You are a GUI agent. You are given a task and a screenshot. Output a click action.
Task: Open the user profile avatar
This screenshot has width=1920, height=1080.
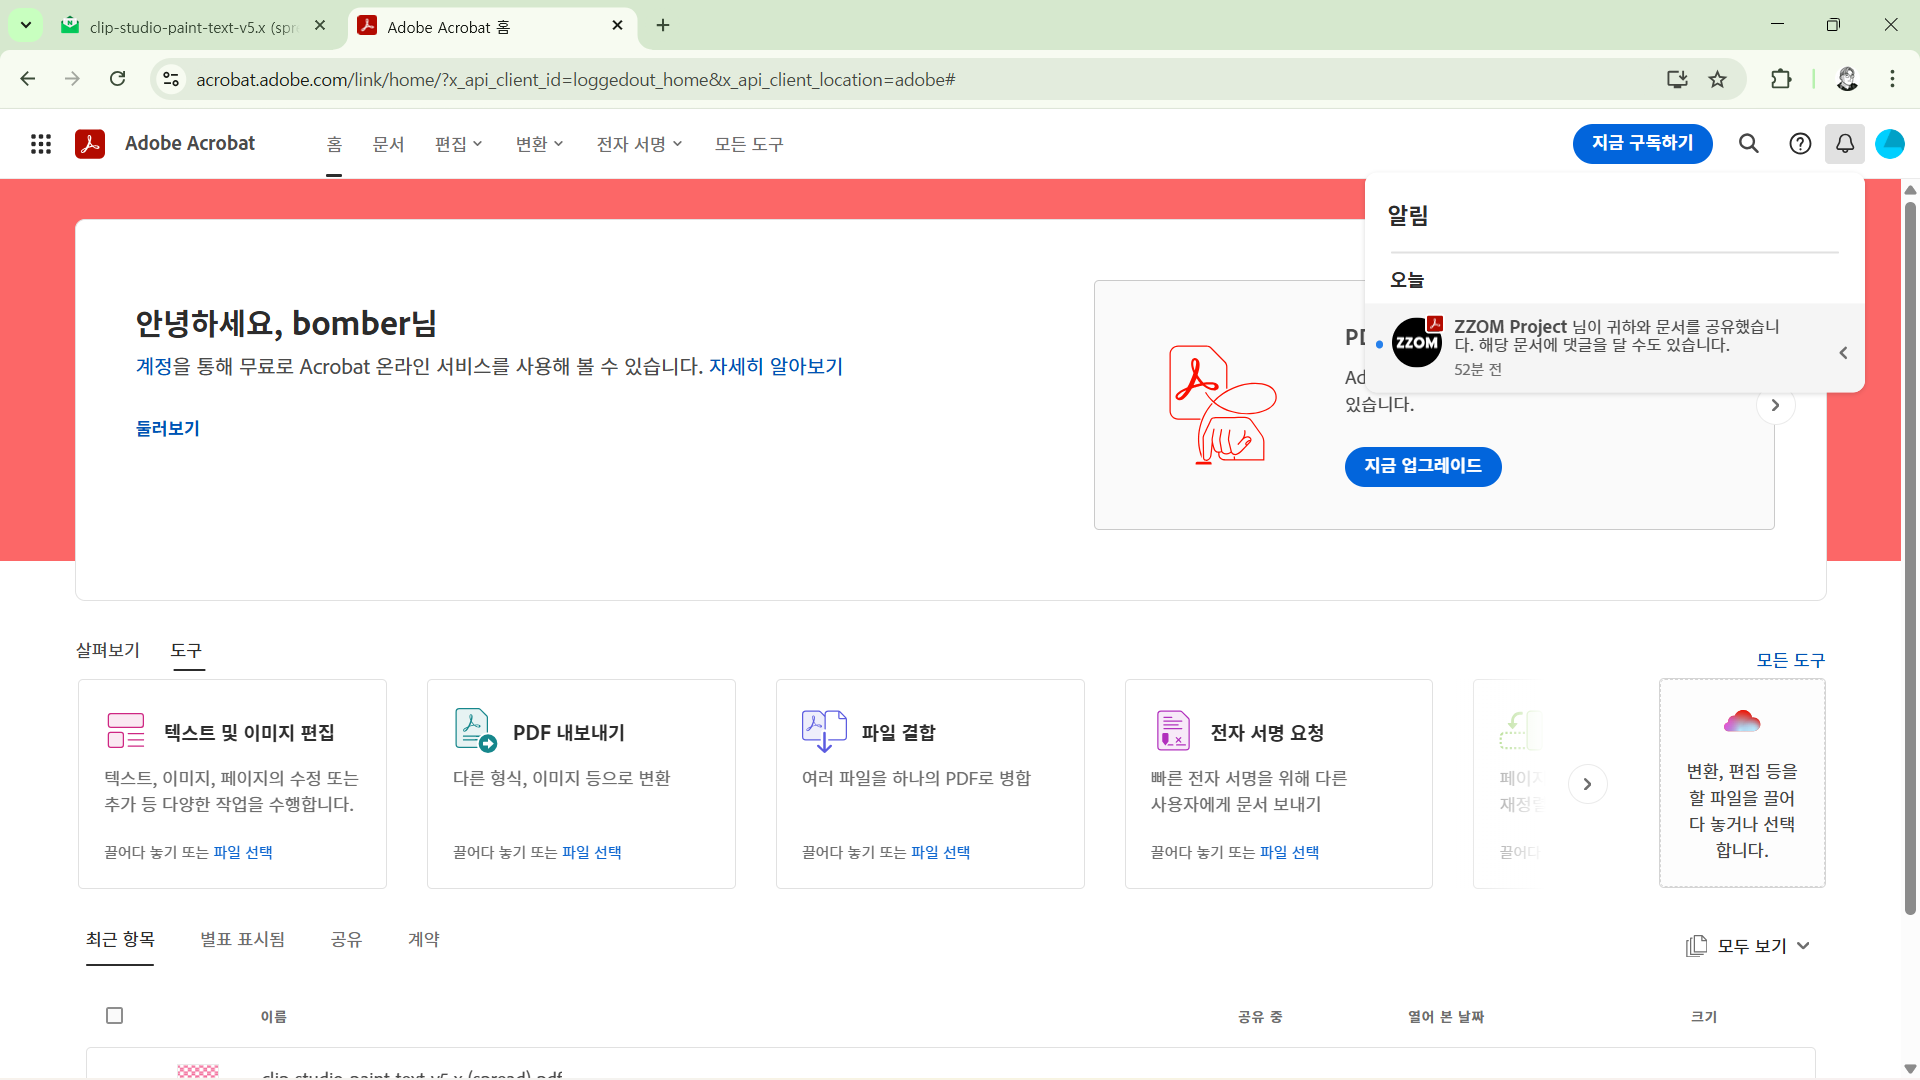point(1889,144)
